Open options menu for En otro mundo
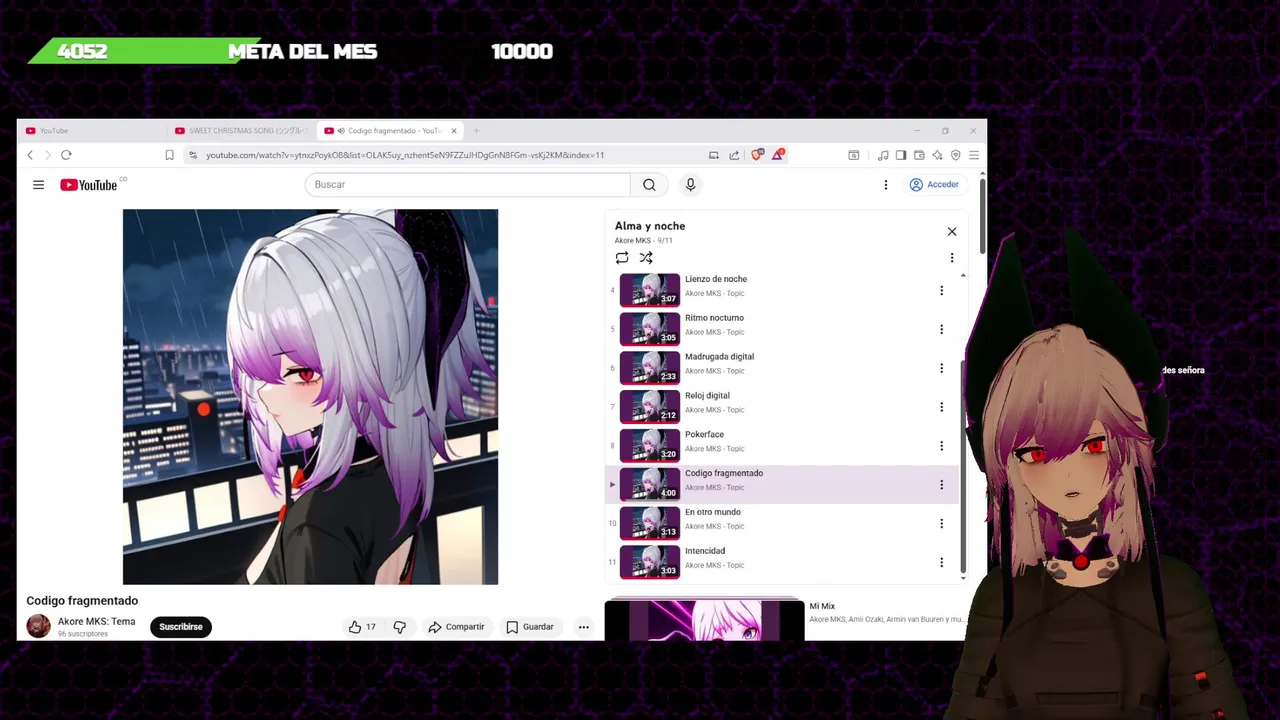Image resolution: width=1280 pixels, height=720 pixels. [941, 523]
